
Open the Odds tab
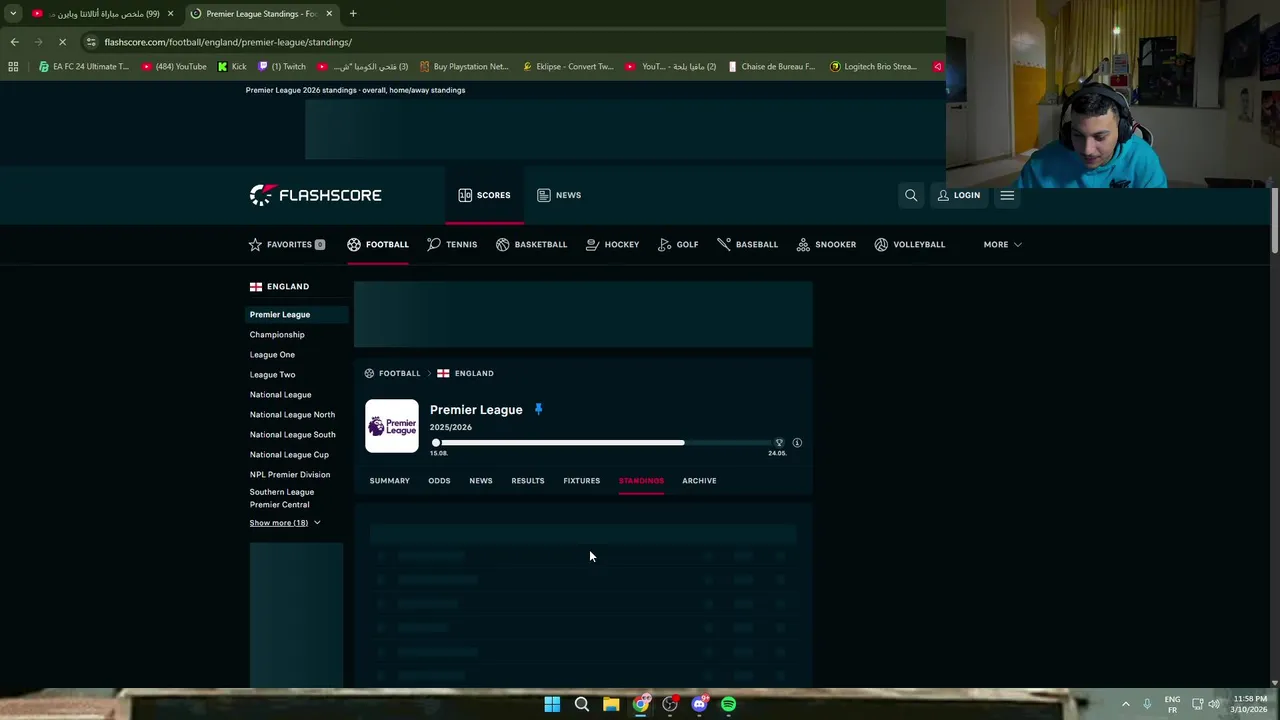point(439,481)
